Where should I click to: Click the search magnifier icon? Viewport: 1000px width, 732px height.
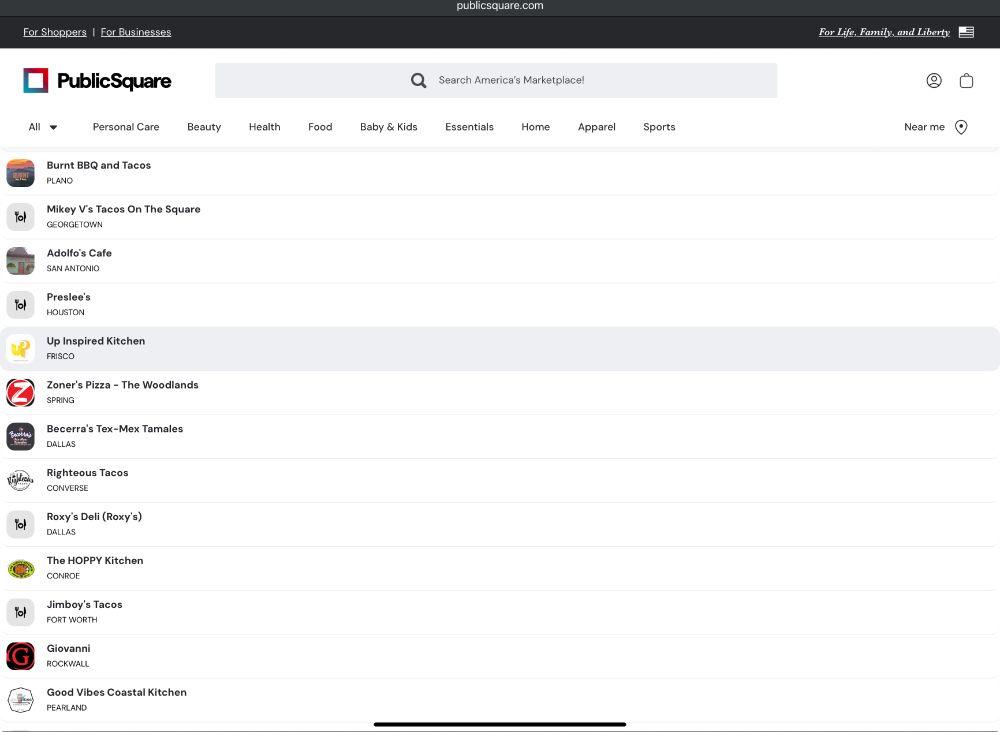[x=418, y=80]
